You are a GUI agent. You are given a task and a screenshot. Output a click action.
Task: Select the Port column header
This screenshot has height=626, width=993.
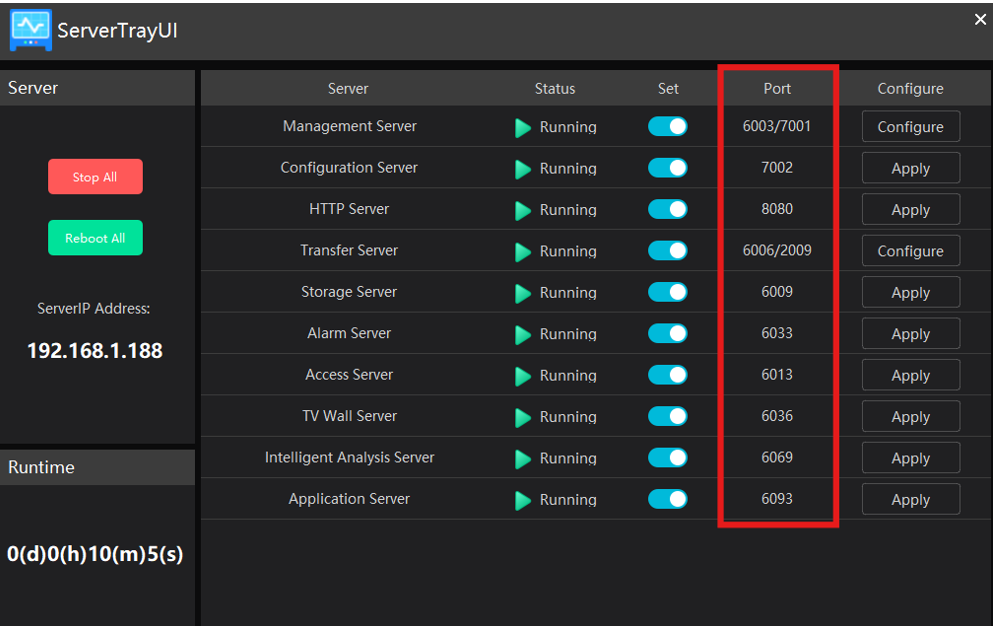[x=777, y=88]
